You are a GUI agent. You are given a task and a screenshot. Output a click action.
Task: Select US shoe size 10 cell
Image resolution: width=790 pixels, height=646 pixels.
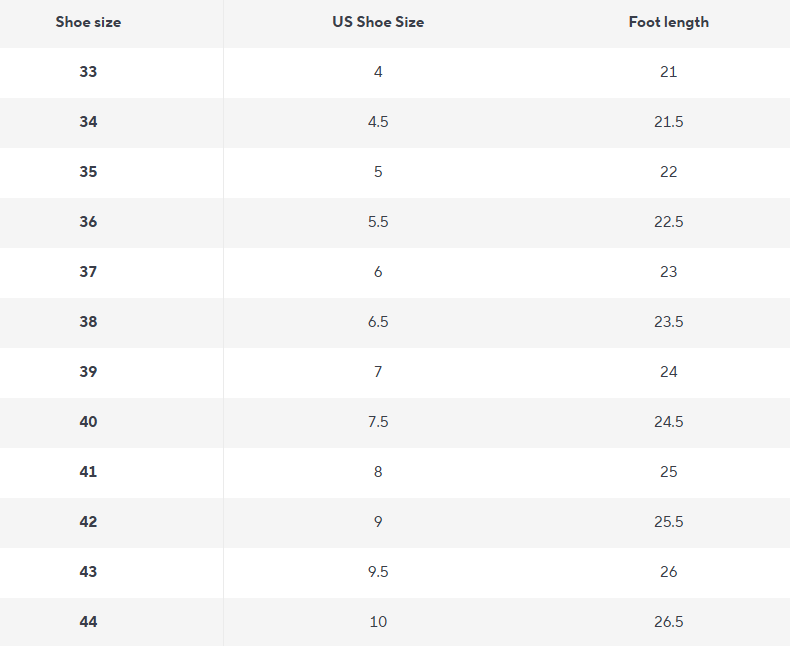click(378, 622)
